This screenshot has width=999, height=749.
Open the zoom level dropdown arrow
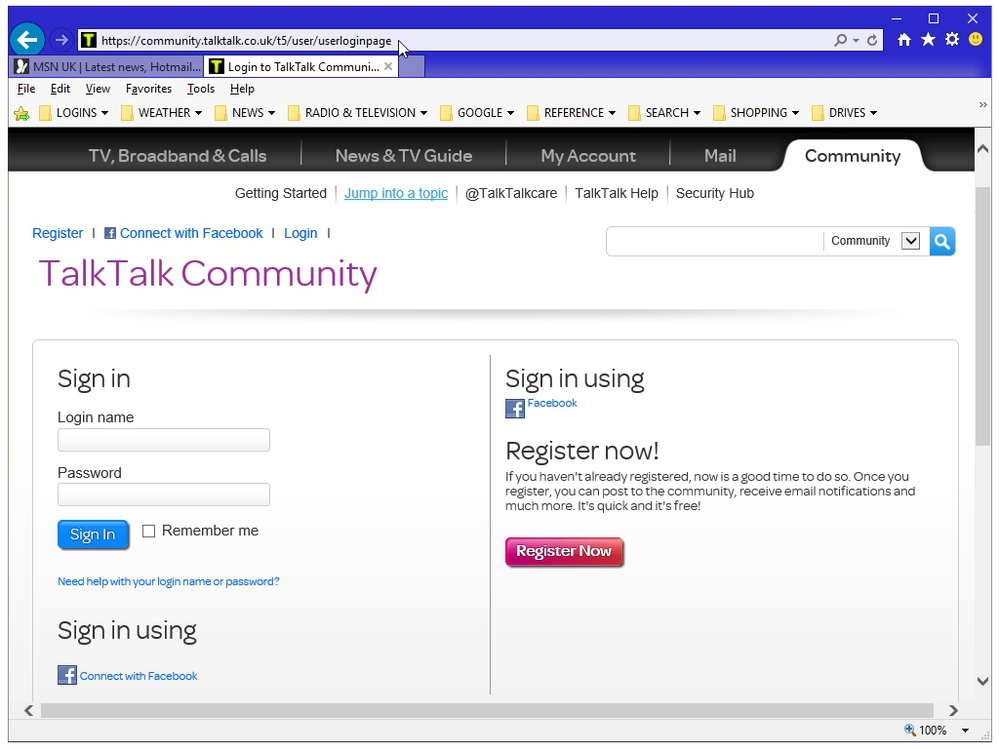(965, 731)
